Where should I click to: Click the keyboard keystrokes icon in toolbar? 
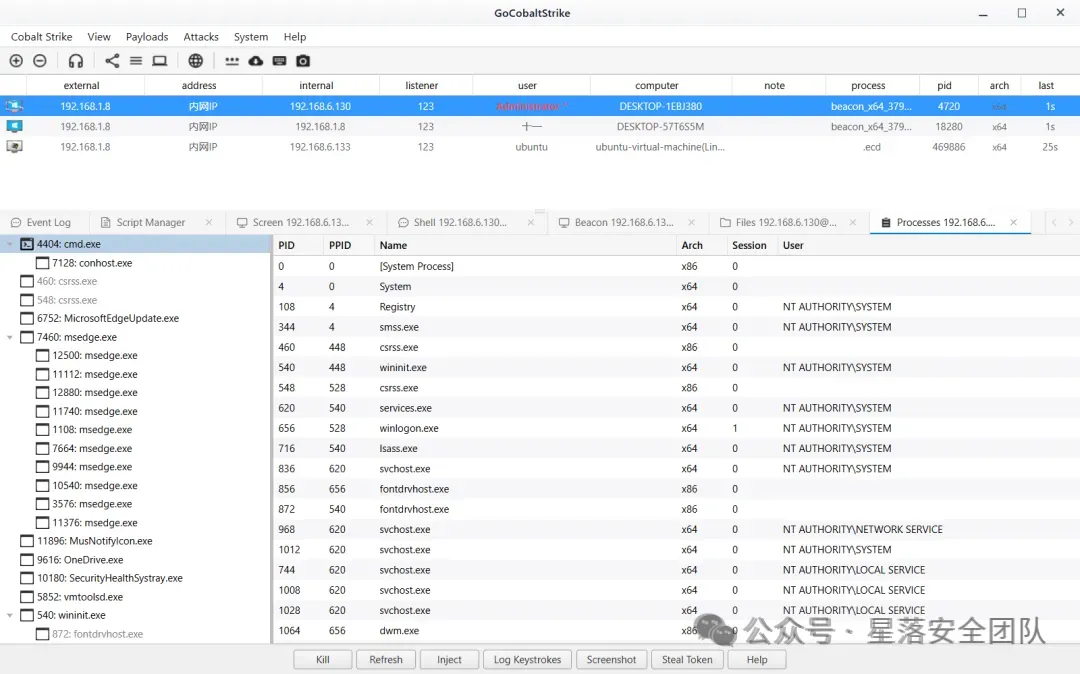[279, 61]
